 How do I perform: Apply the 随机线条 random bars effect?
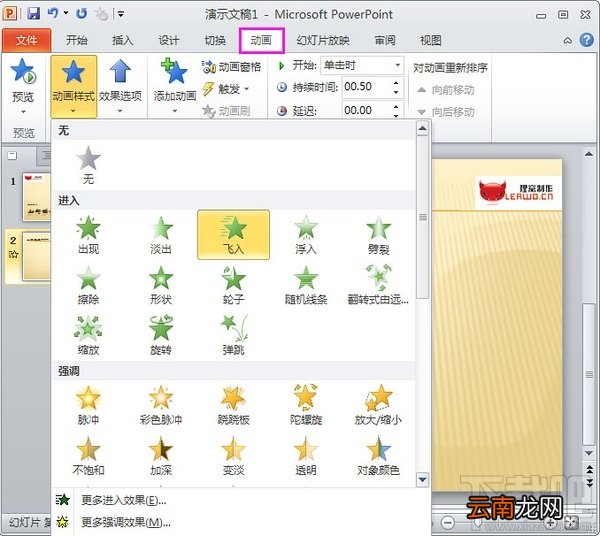coord(306,285)
